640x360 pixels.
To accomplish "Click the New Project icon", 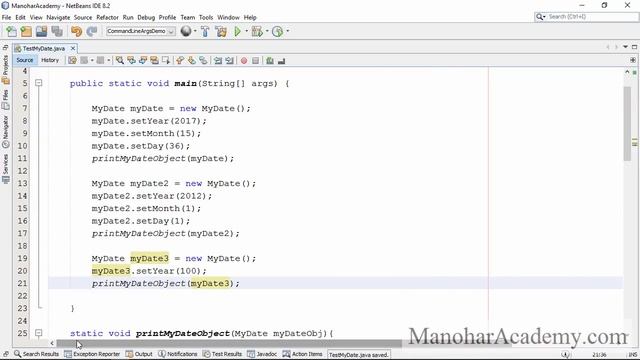I will pos(26,31).
